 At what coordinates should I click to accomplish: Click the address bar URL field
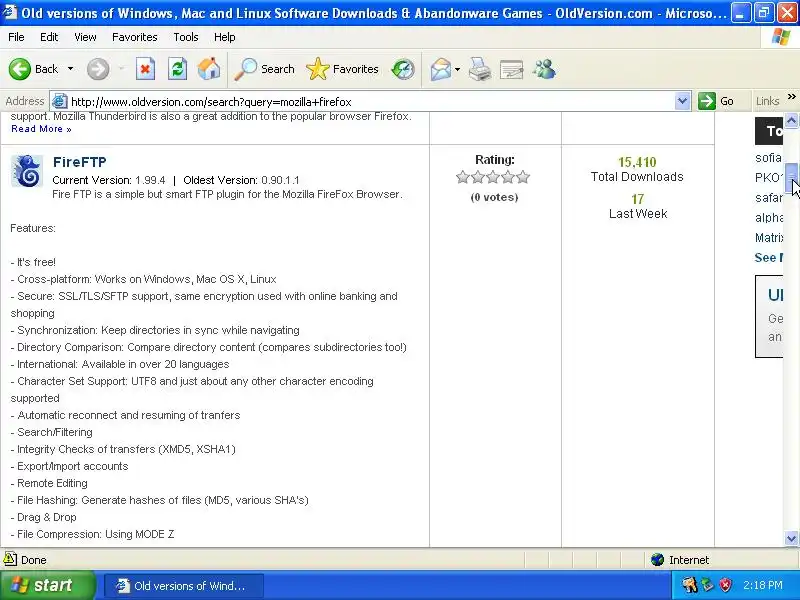tap(371, 102)
